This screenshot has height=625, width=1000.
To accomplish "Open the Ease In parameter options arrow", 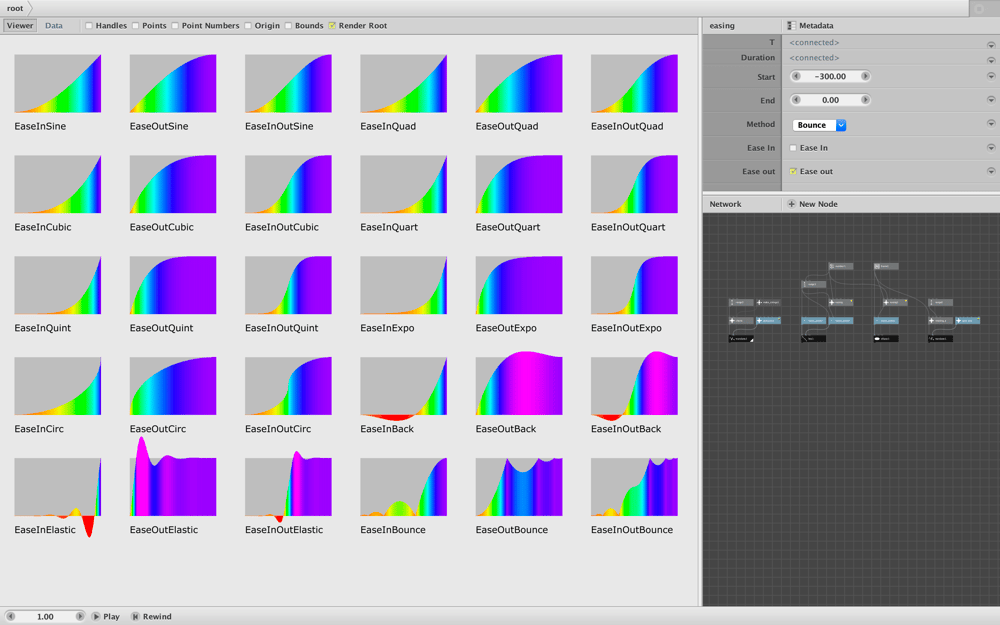I will [x=990, y=147].
